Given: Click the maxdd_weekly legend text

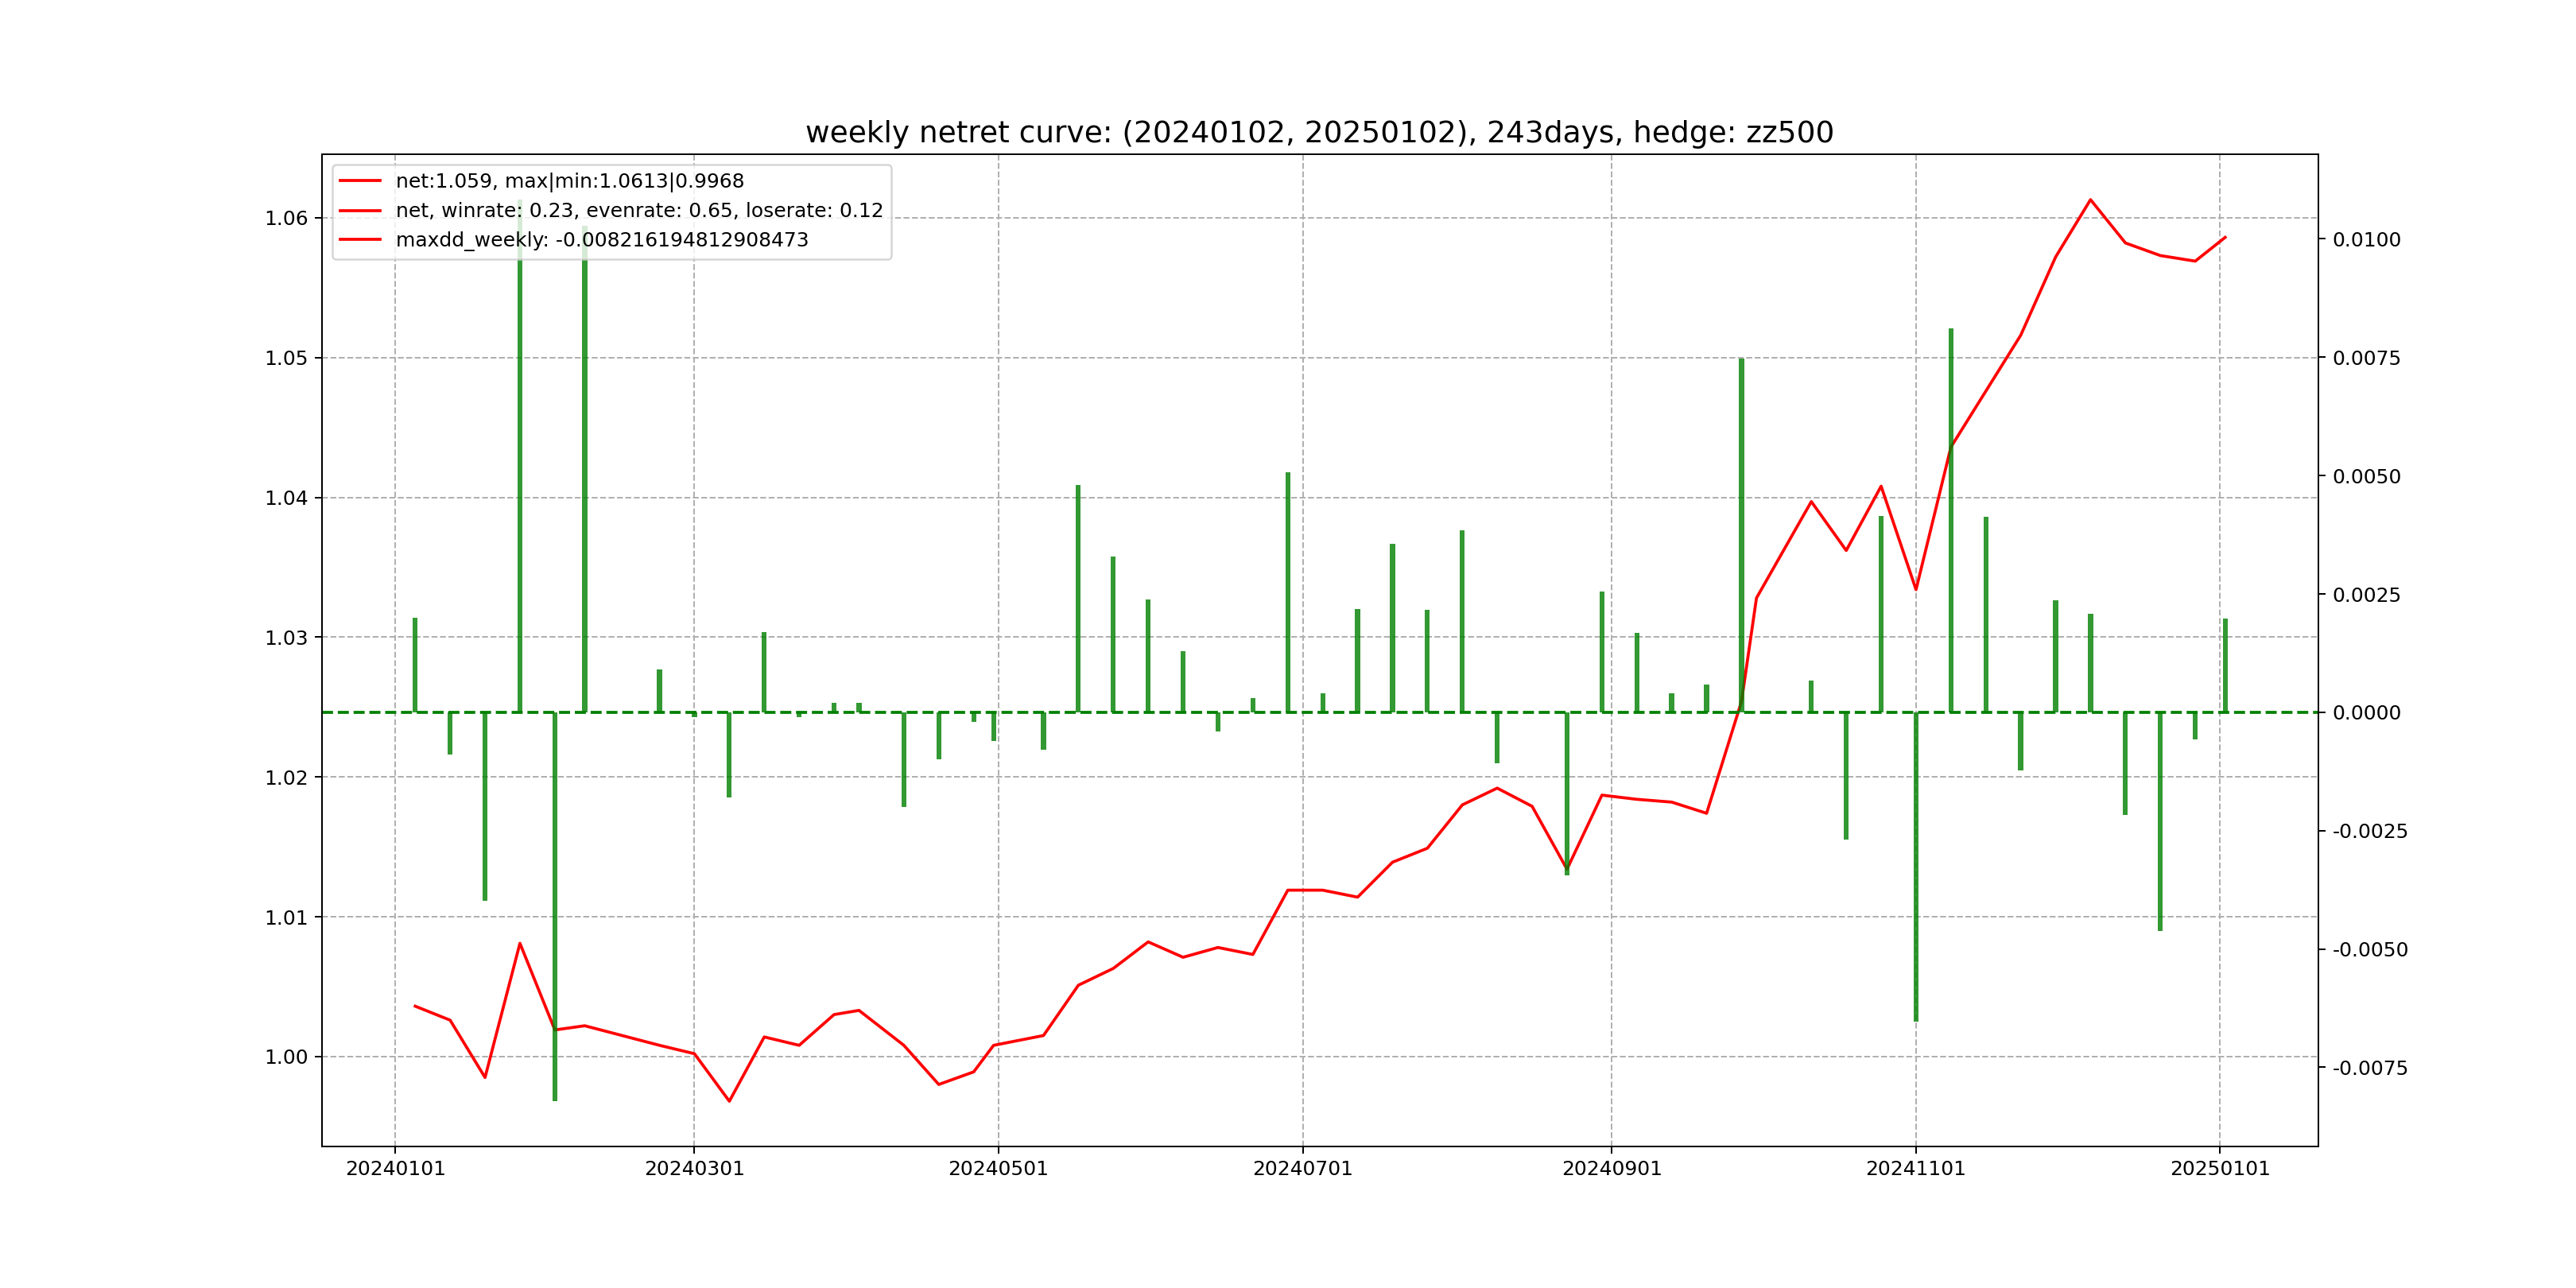Looking at the screenshot, I should pyautogui.click(x=601, y=240).
